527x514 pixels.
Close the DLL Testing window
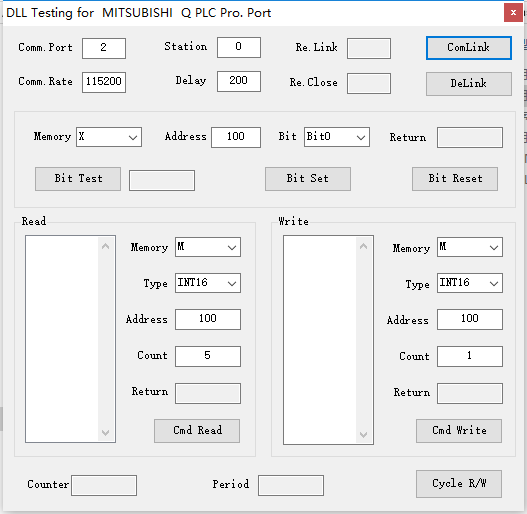point(513,13)
